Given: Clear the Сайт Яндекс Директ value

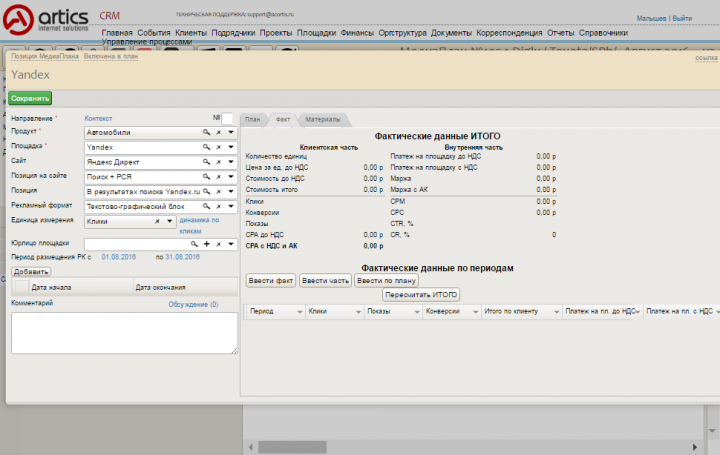Looking at the screenshot, I should click(x=219, y=162).
